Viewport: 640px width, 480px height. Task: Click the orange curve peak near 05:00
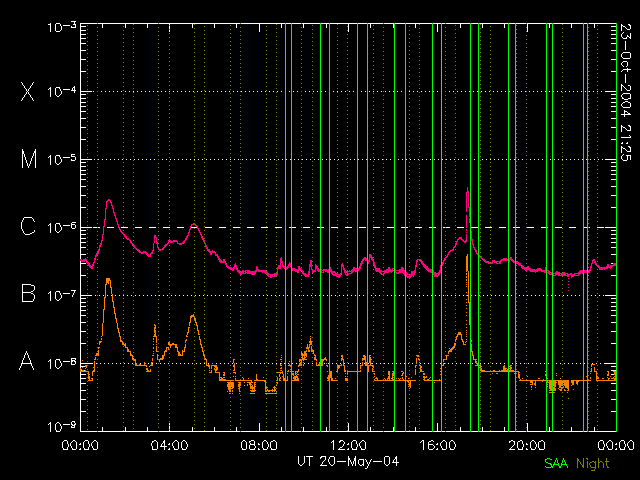tap(193, 316)
